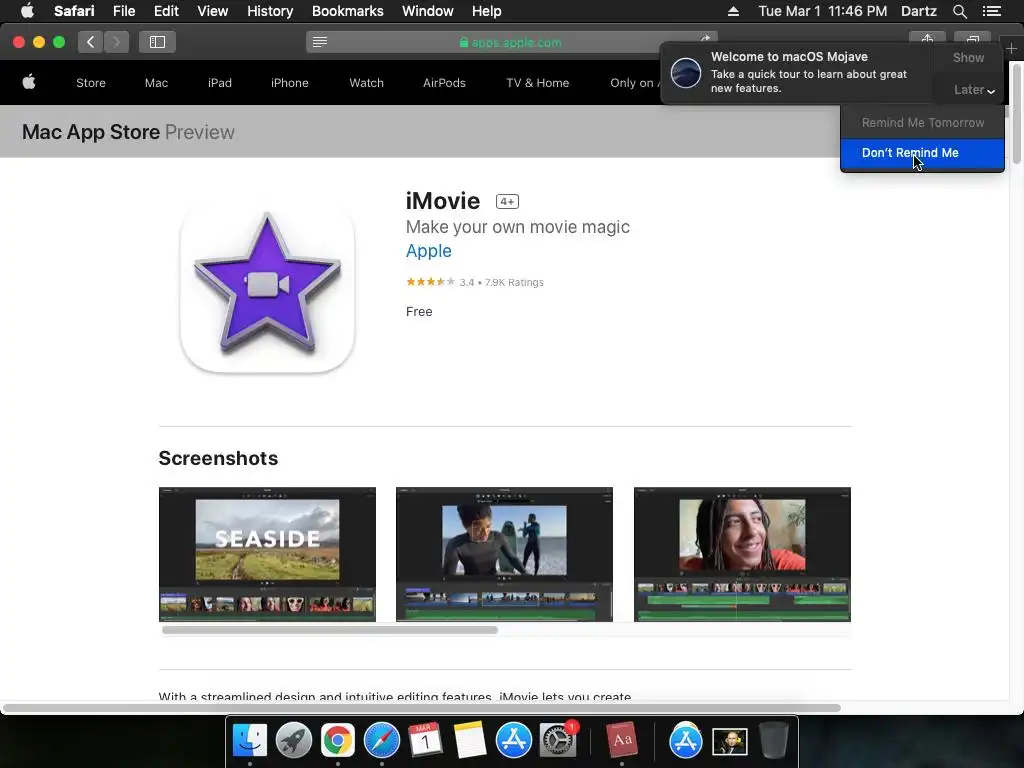Launch Google Chrome from the Dock
This screenshot has height=768, width=1024.
click(x=337, y=740)
